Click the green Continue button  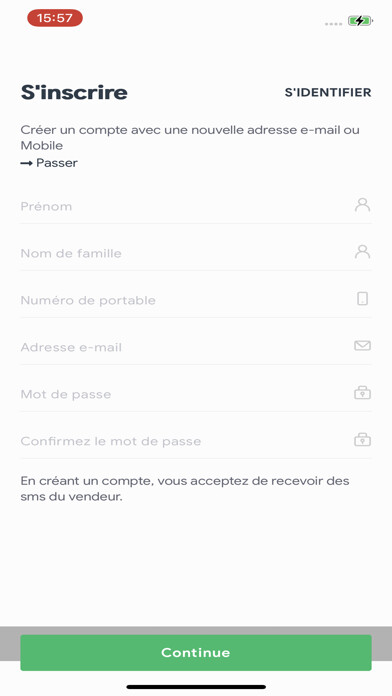tap(196, 652)
